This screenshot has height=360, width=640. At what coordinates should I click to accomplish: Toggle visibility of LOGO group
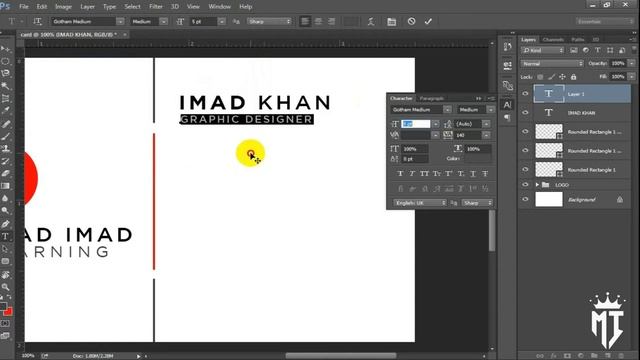click(x=525, y=184)
